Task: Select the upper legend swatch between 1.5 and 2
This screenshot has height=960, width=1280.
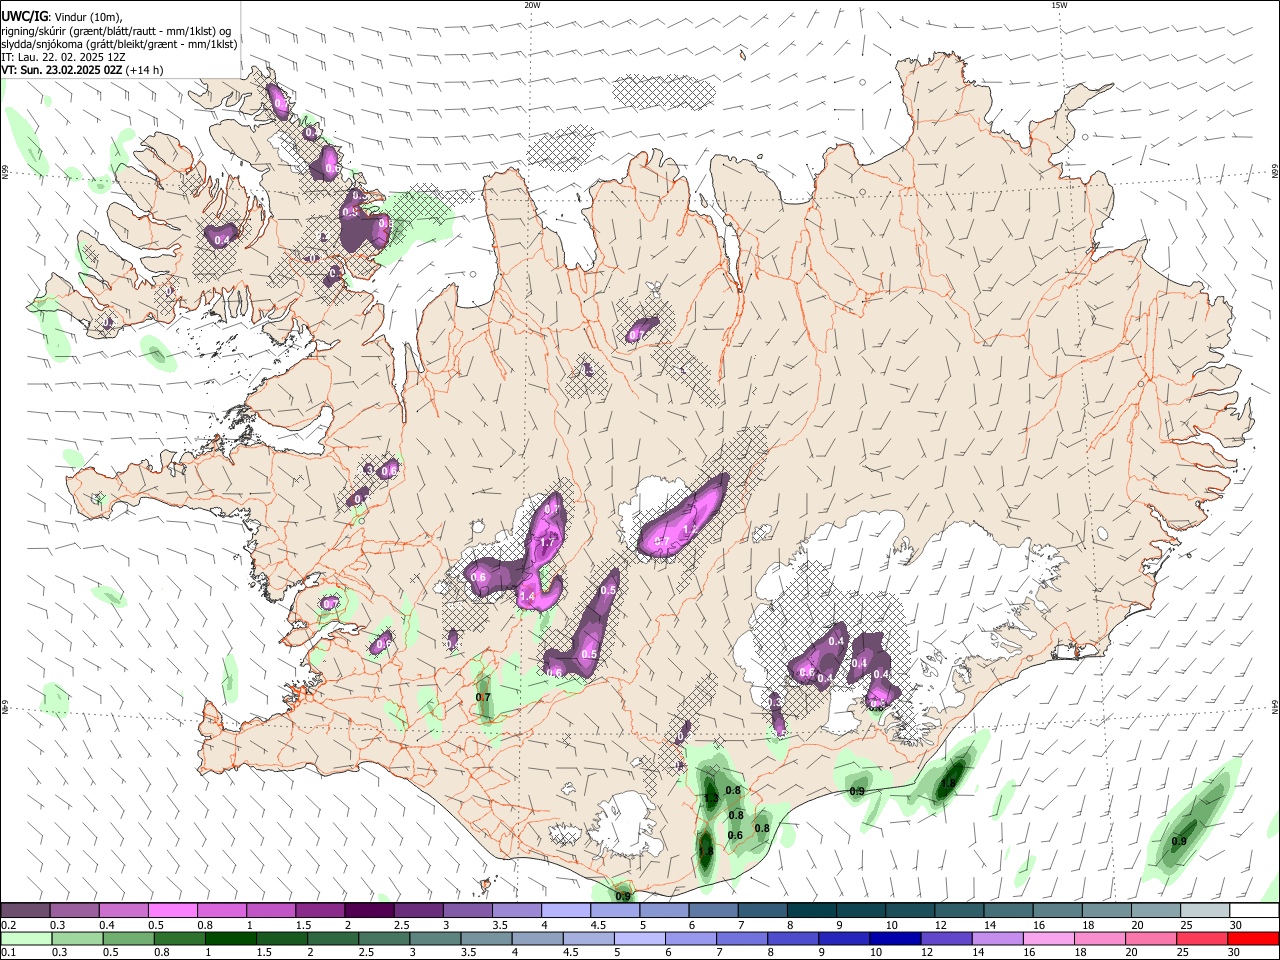Action: tap(320, 911)
